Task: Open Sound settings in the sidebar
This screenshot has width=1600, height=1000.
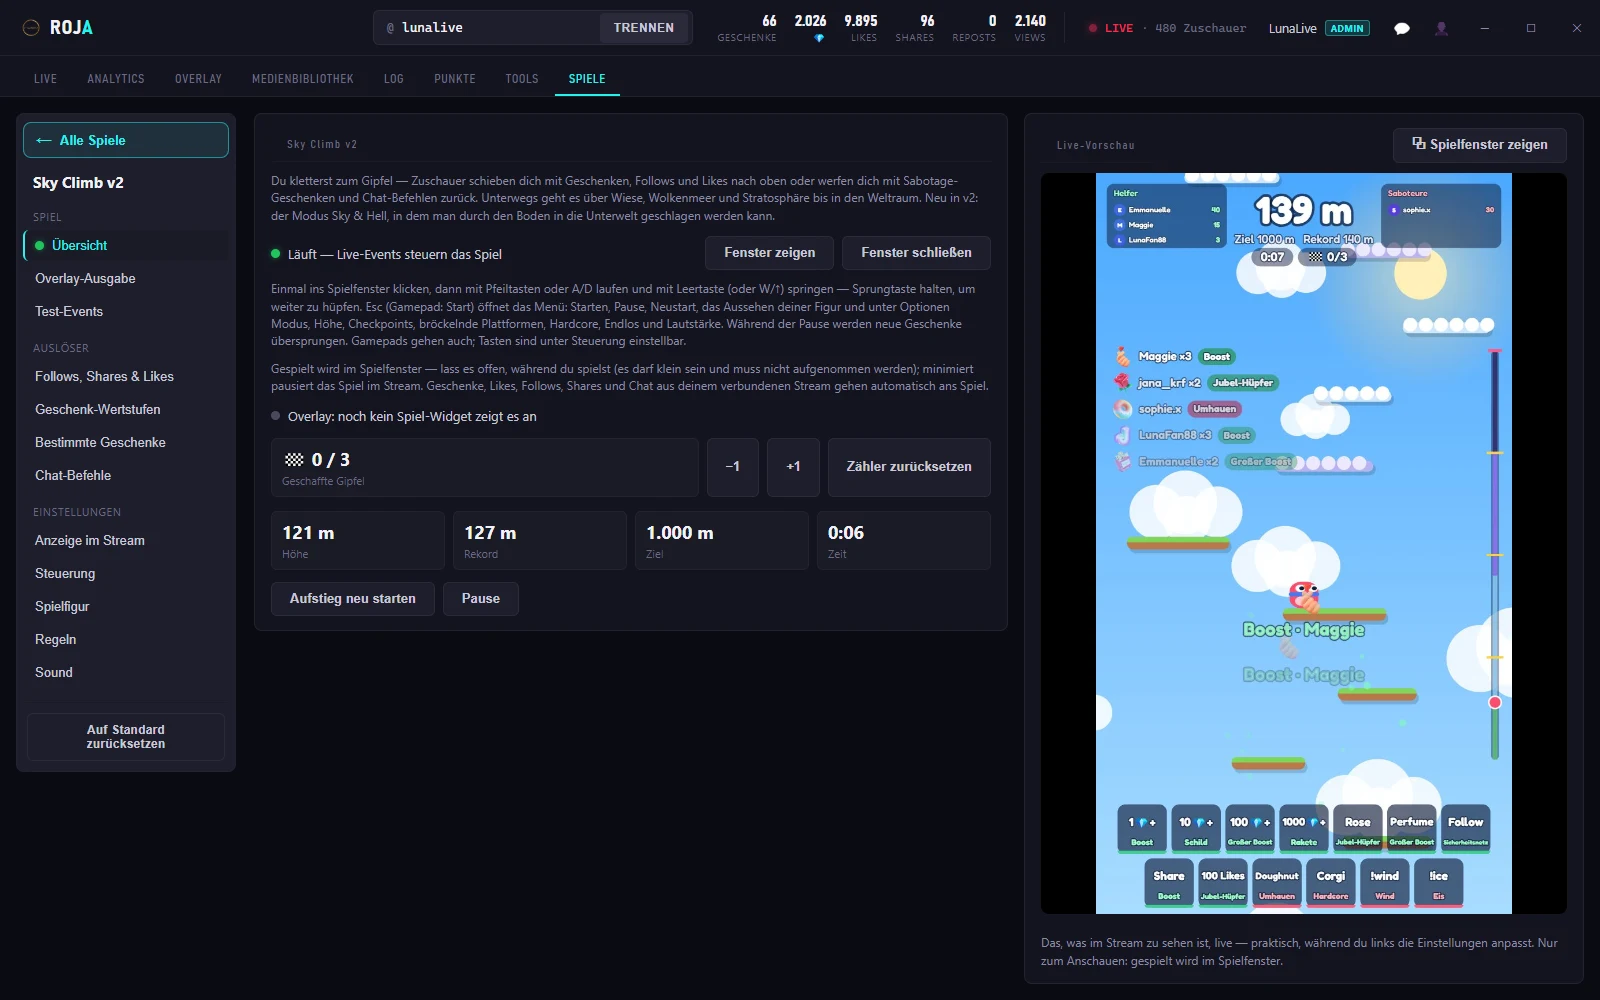Action: [x=126, y=673]
